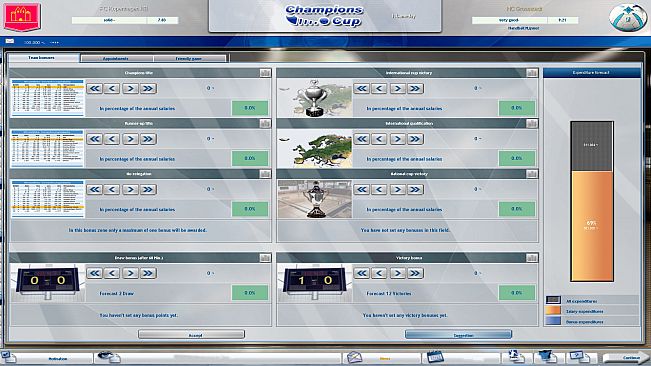Open chart icon in International cup victory header
651x366 pixels.
coord(532,73)
